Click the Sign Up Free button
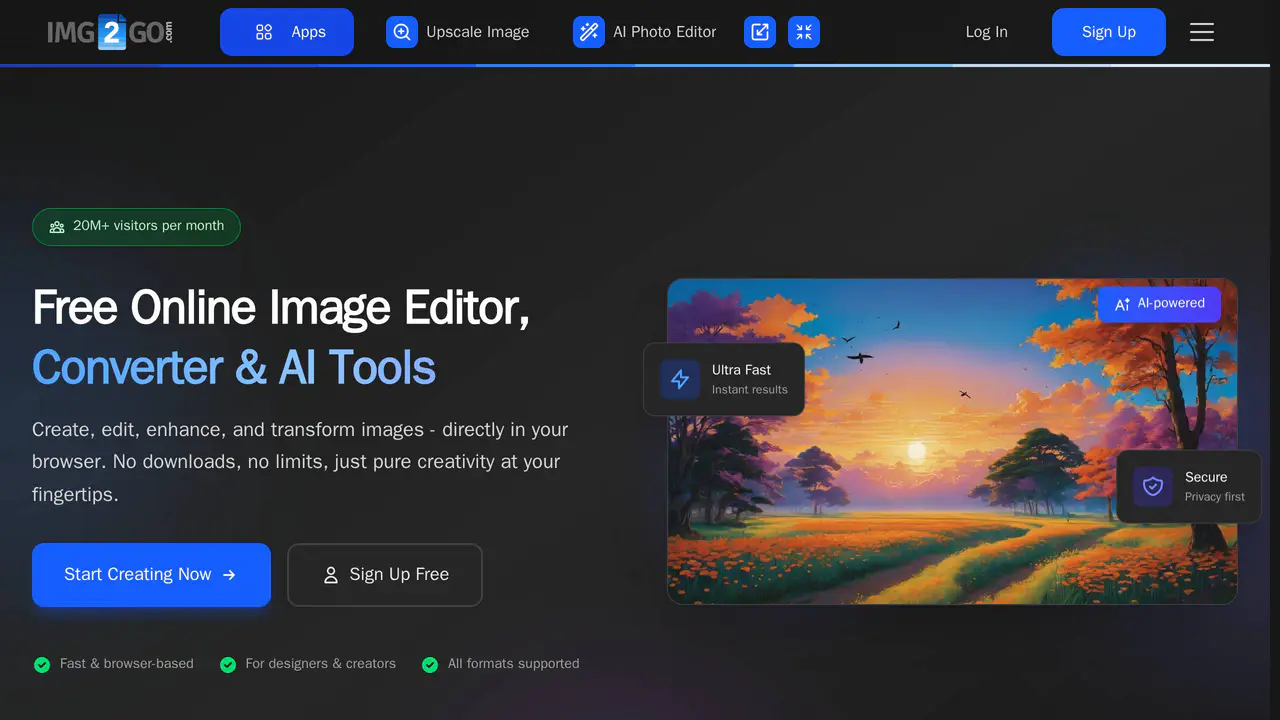The image size is (1280, 720). click(385, 574)
